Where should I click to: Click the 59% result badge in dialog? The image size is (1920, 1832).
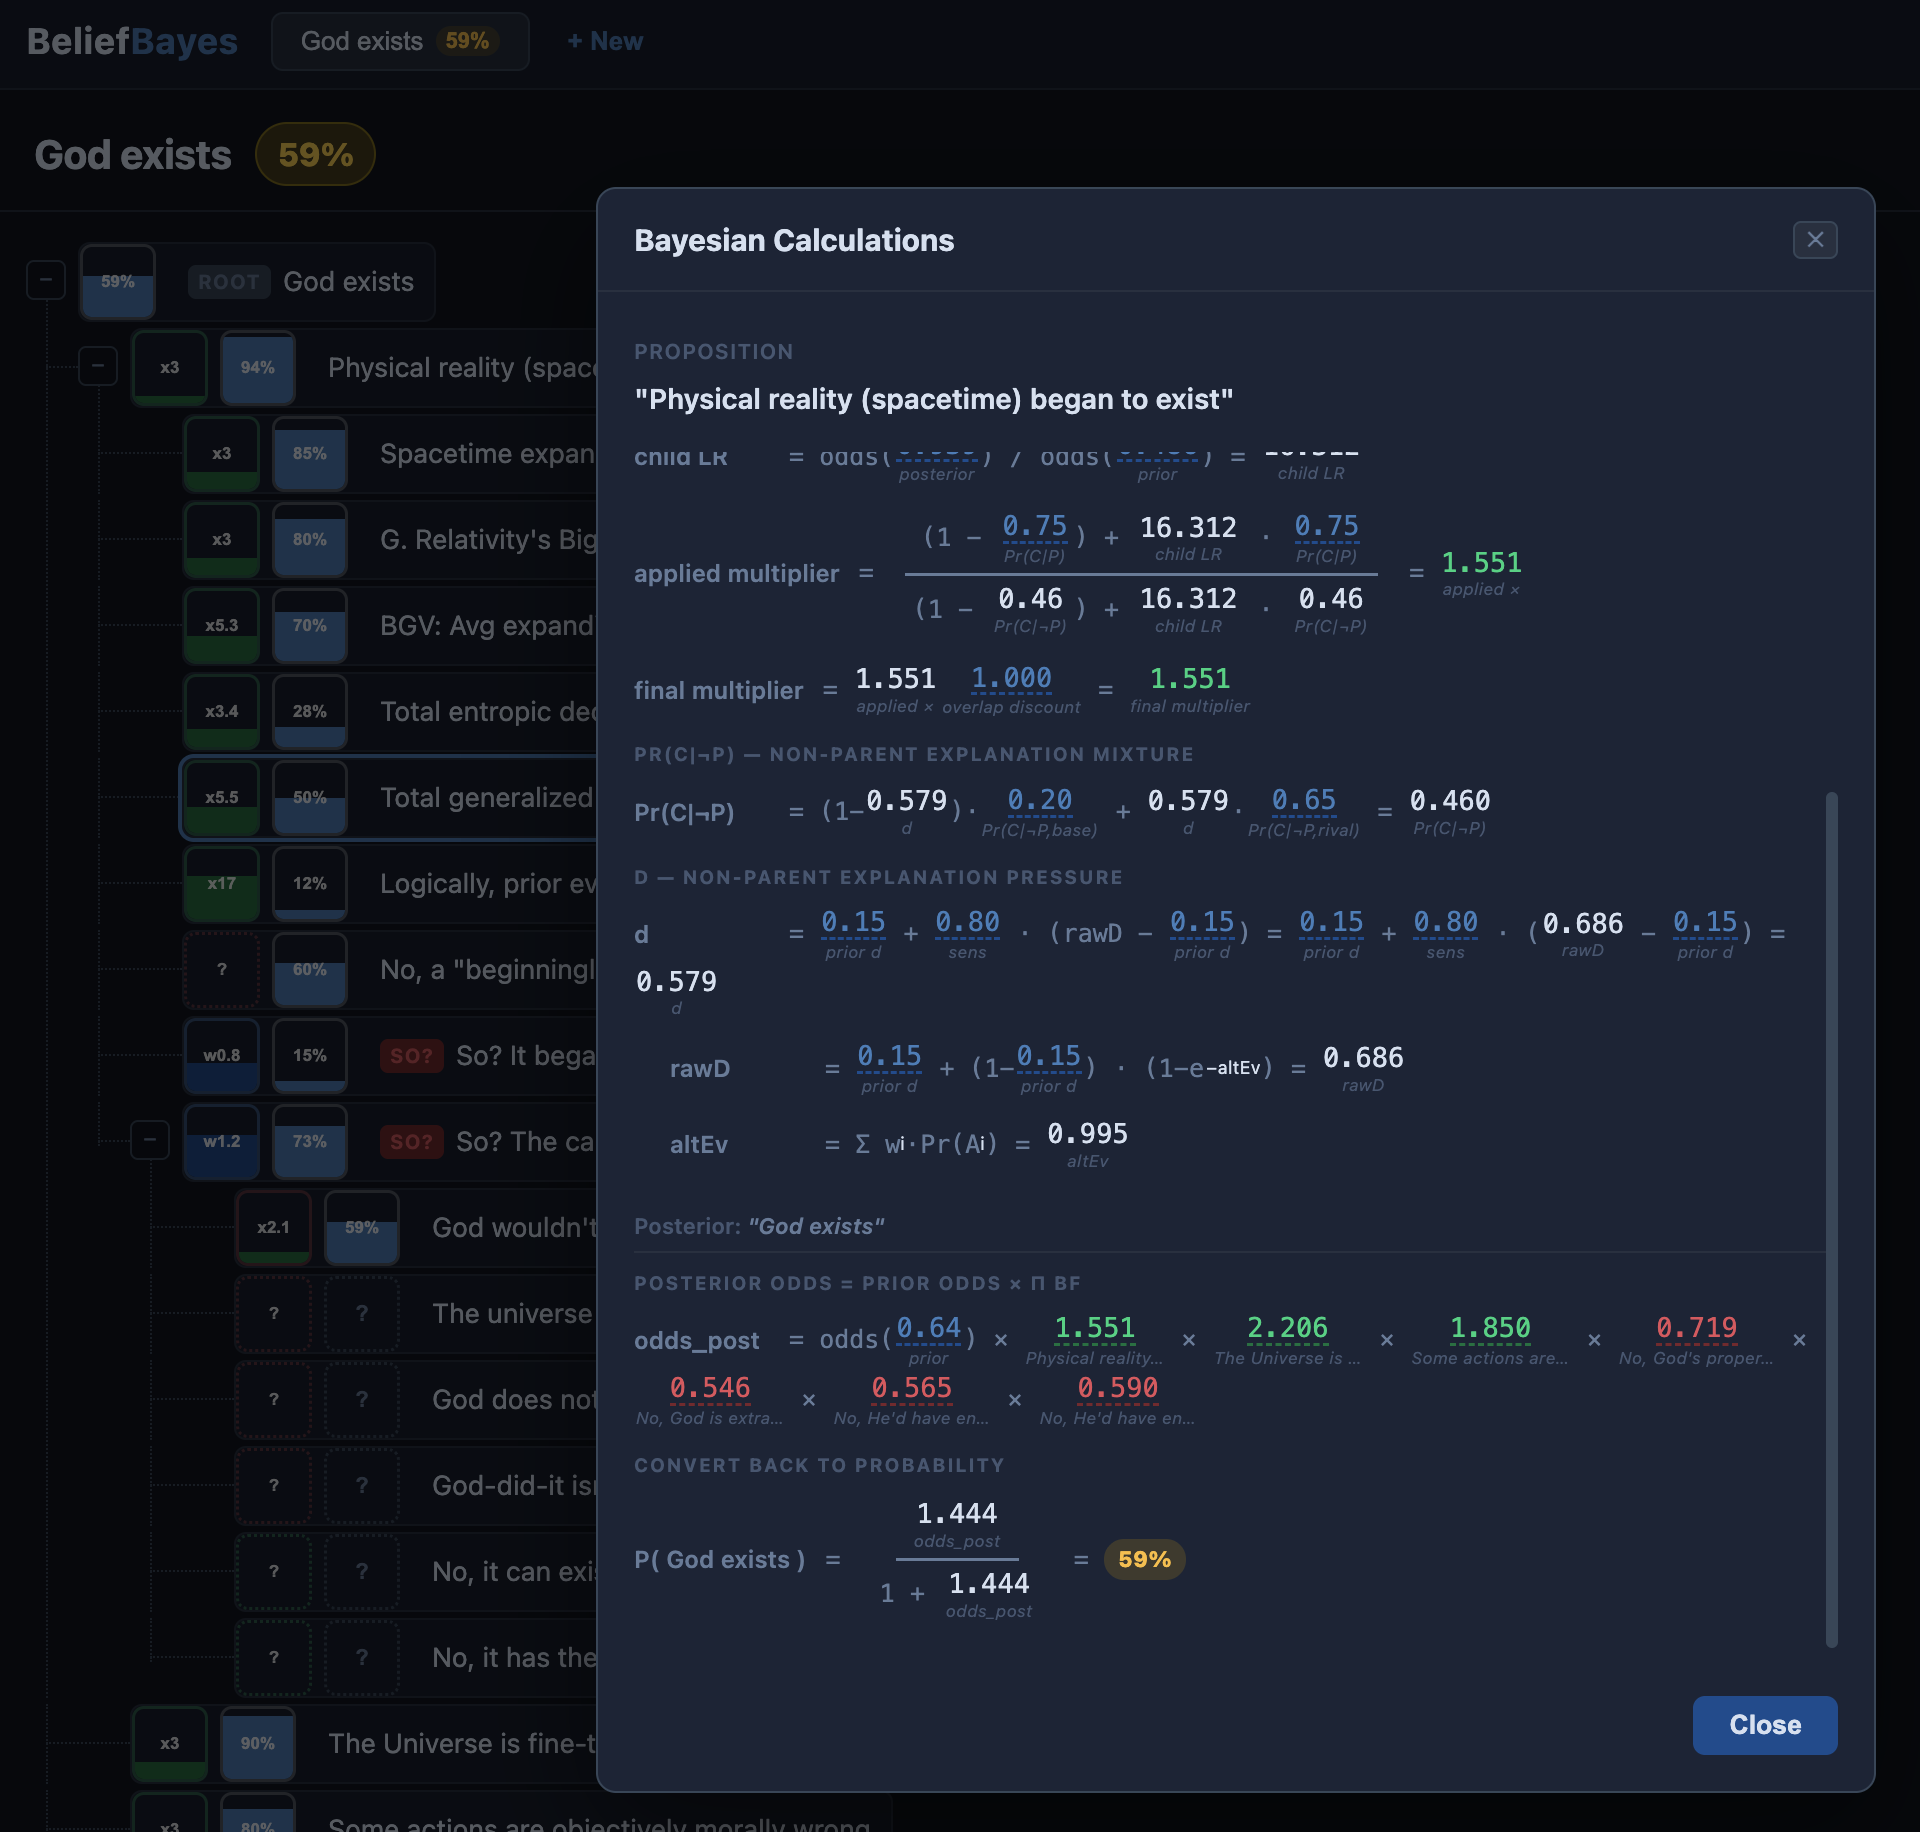click(1144, 1560)
